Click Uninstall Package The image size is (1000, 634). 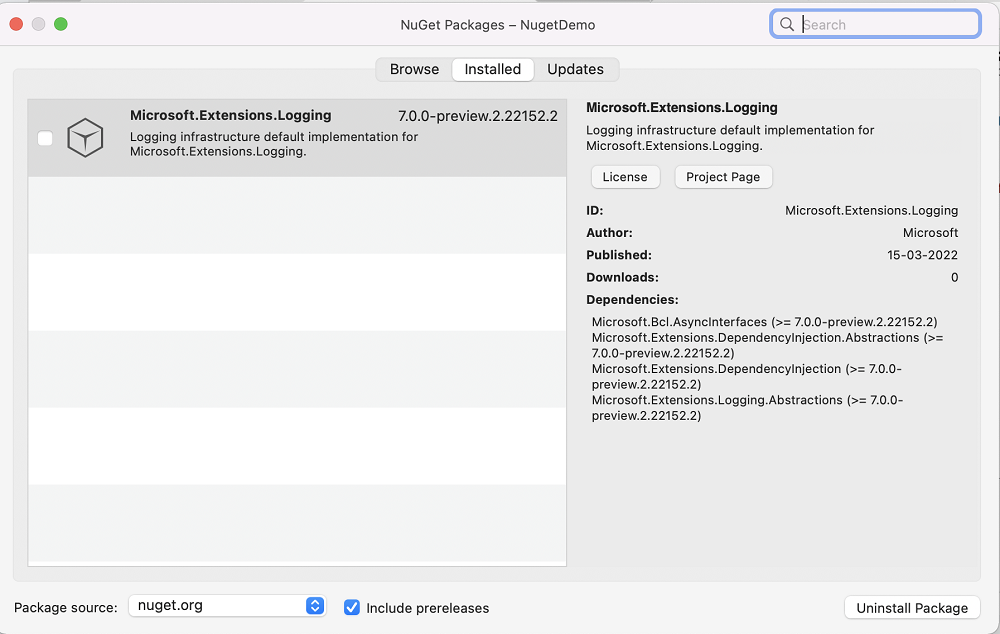tap(911, 607)
